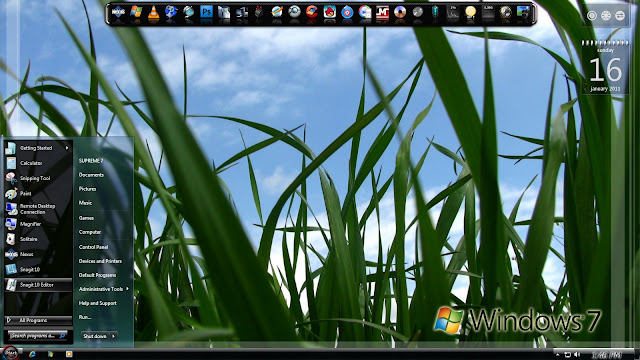Click middle snowflake button above calendar gadget

tap(606, 16)
